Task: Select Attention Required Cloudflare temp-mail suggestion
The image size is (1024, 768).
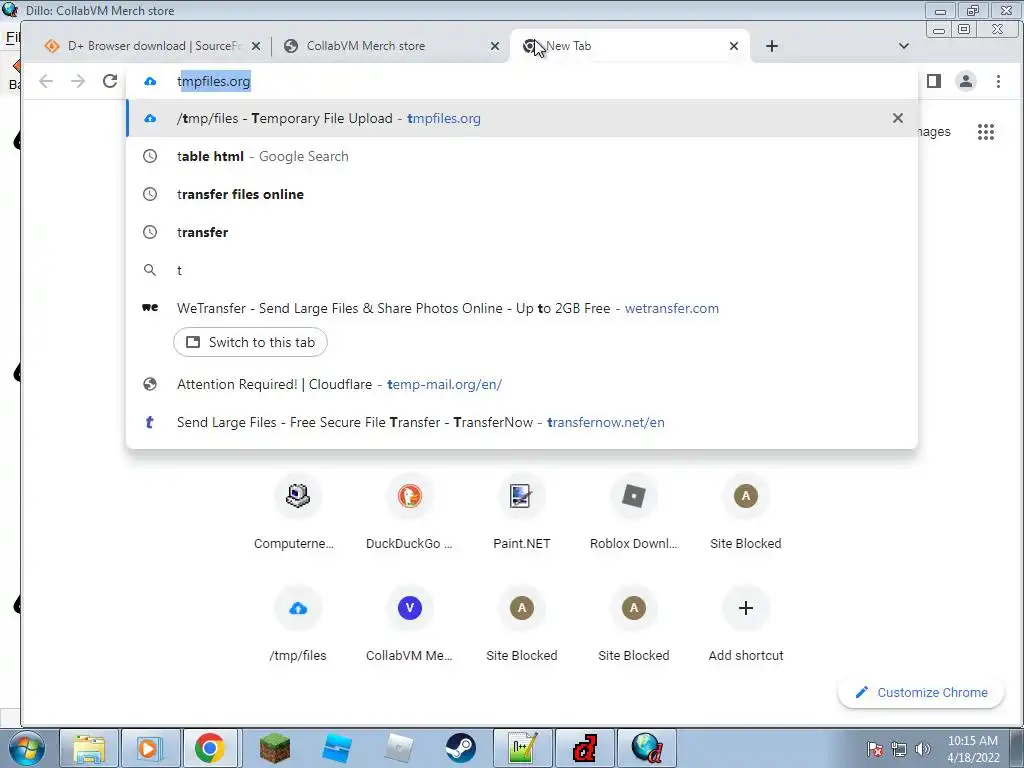Action: coord(522,384)
